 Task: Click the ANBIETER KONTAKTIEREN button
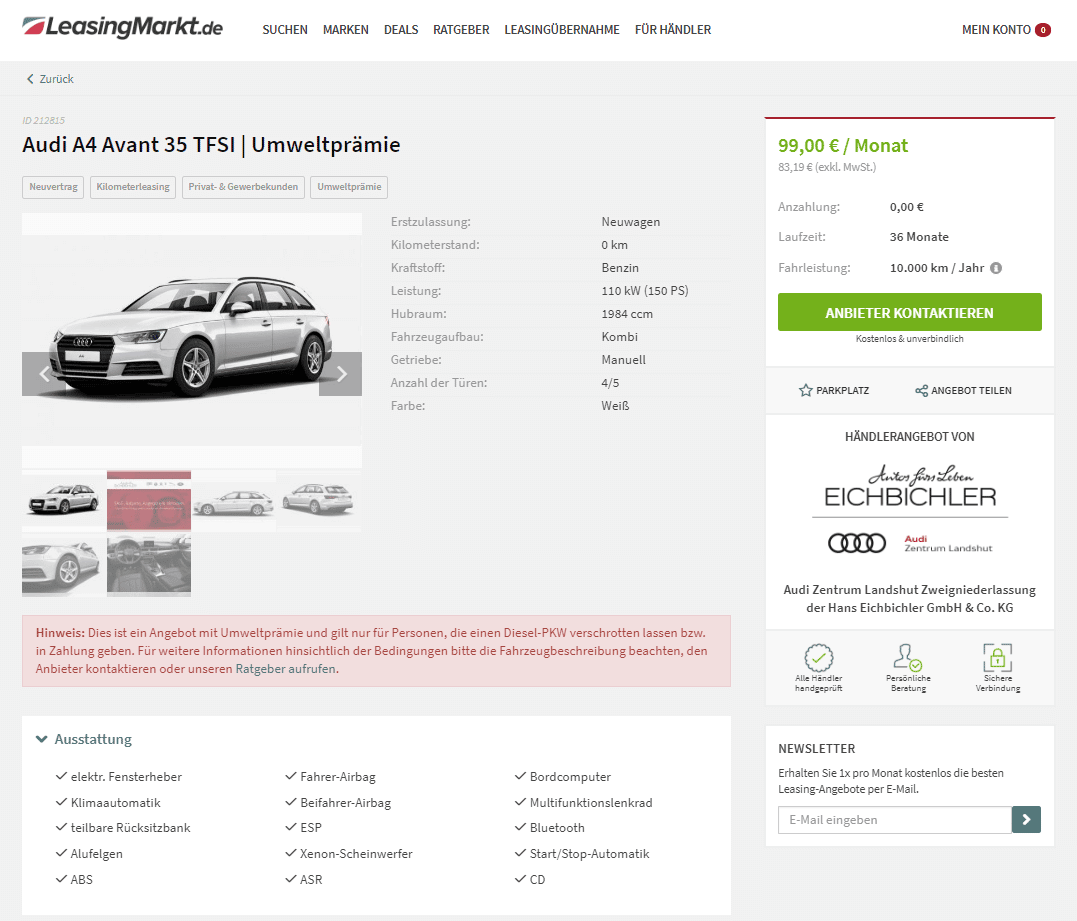click(x=909, y=312)
